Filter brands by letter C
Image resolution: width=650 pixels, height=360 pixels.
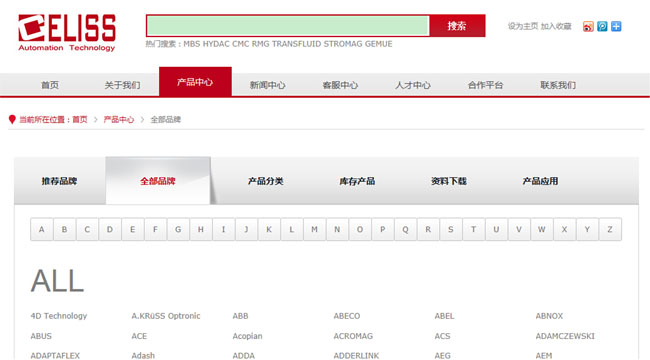87,229
